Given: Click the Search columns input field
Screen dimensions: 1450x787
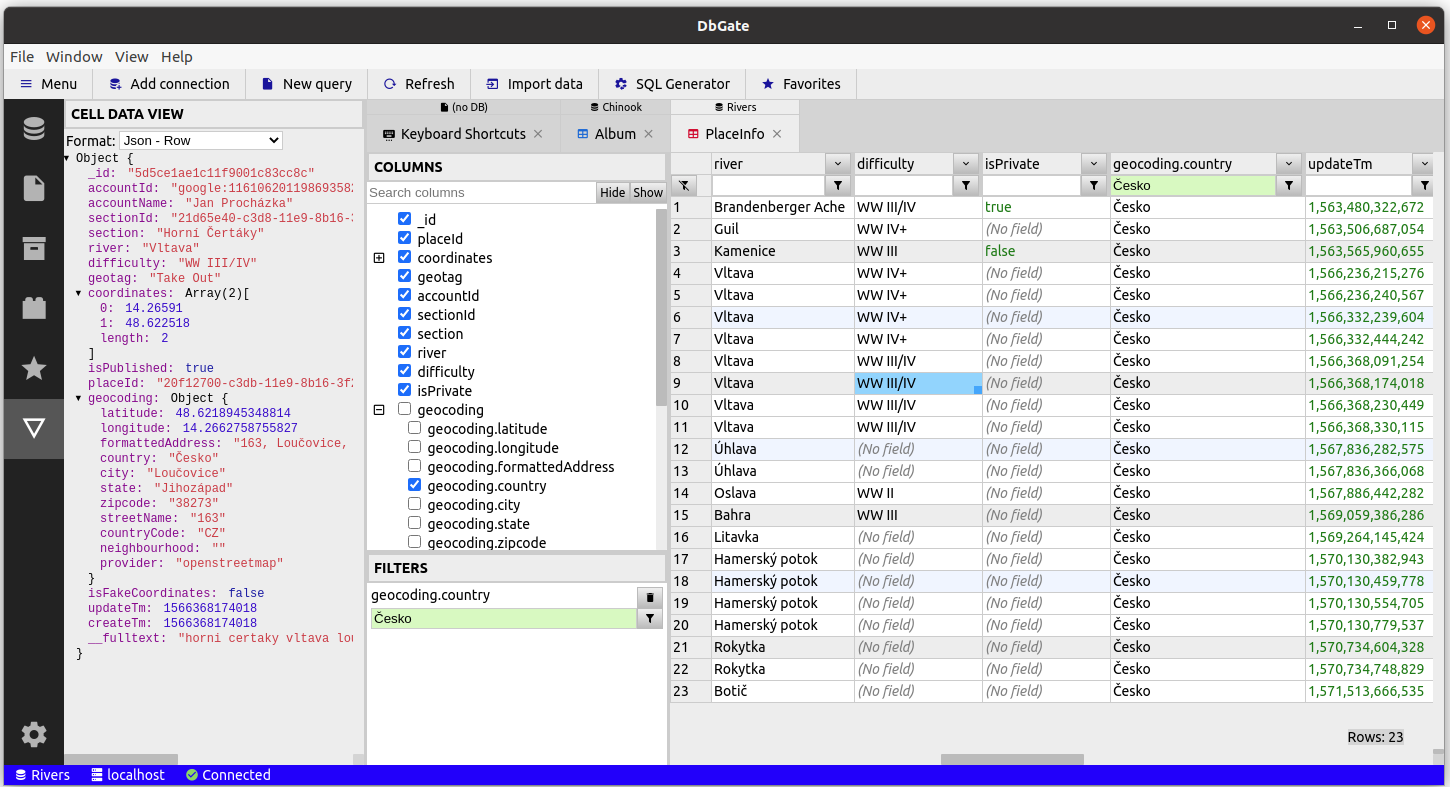Looking at the screenshot, I should (482, 192).
